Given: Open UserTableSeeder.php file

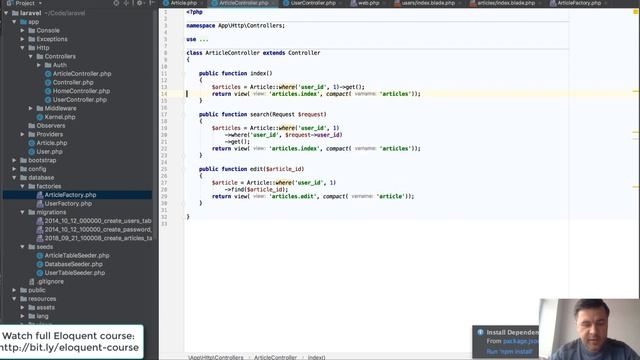Looking at the screenshot, I should coord(75,273).
